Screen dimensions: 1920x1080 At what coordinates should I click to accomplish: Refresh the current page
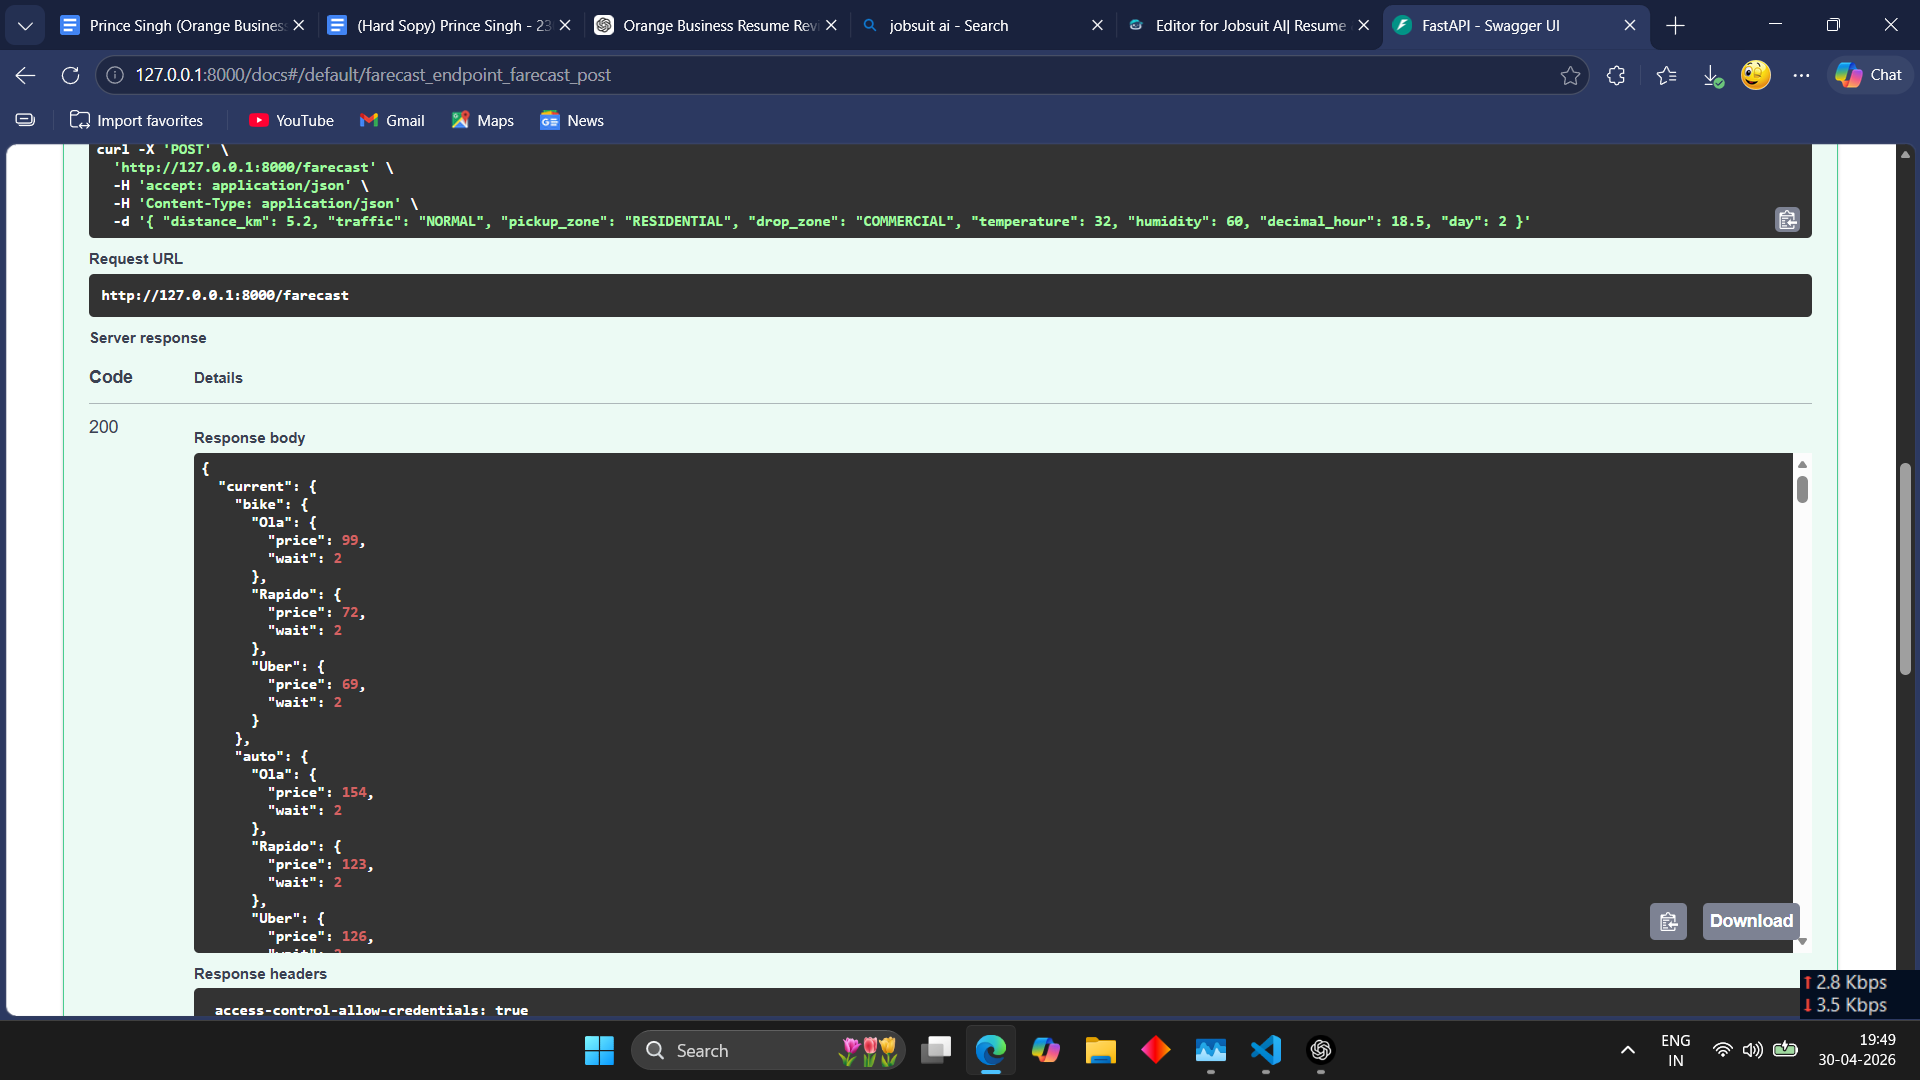pyautogui.click(x=70, y=75)
